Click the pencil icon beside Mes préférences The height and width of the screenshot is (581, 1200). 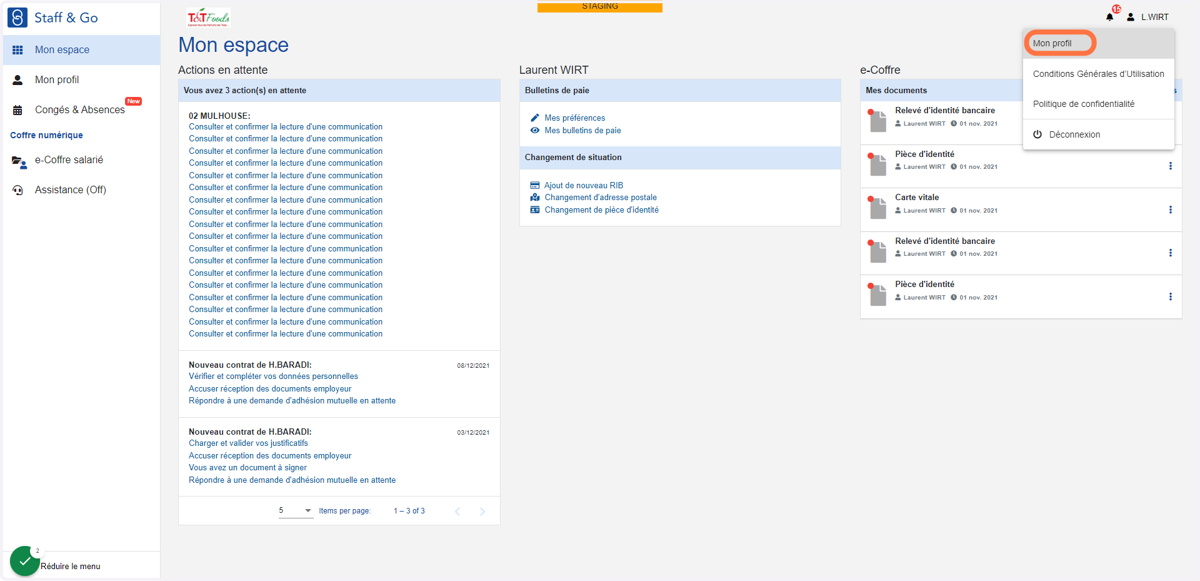click(x=535, y=118)
